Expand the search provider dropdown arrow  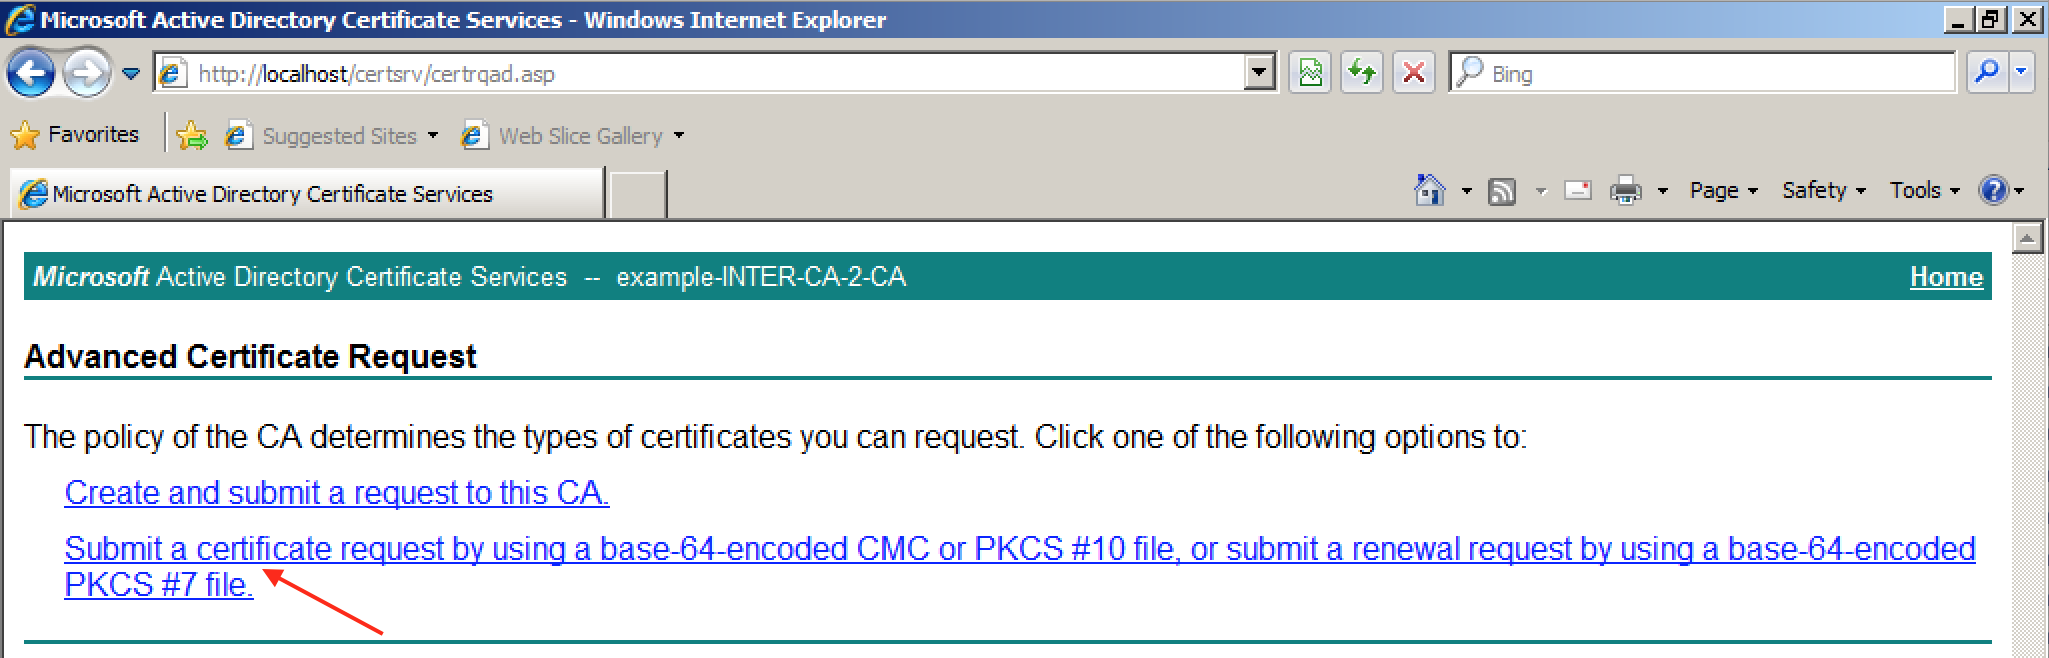pos(2021,73)
